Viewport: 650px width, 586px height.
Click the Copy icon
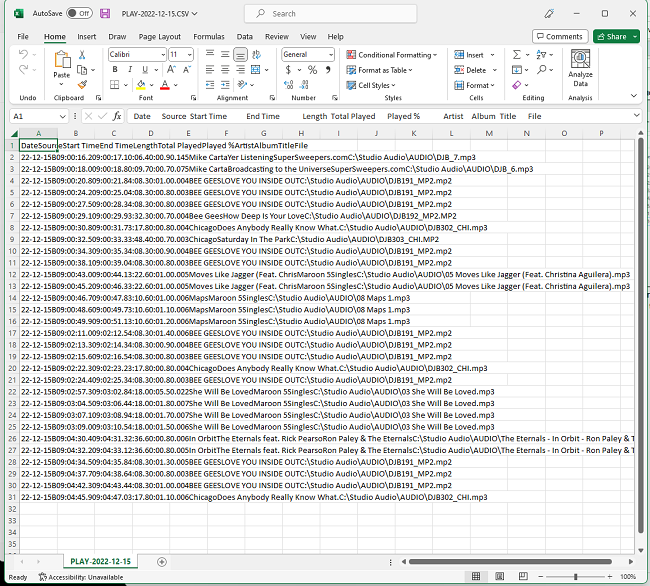[x=82, y=70]
